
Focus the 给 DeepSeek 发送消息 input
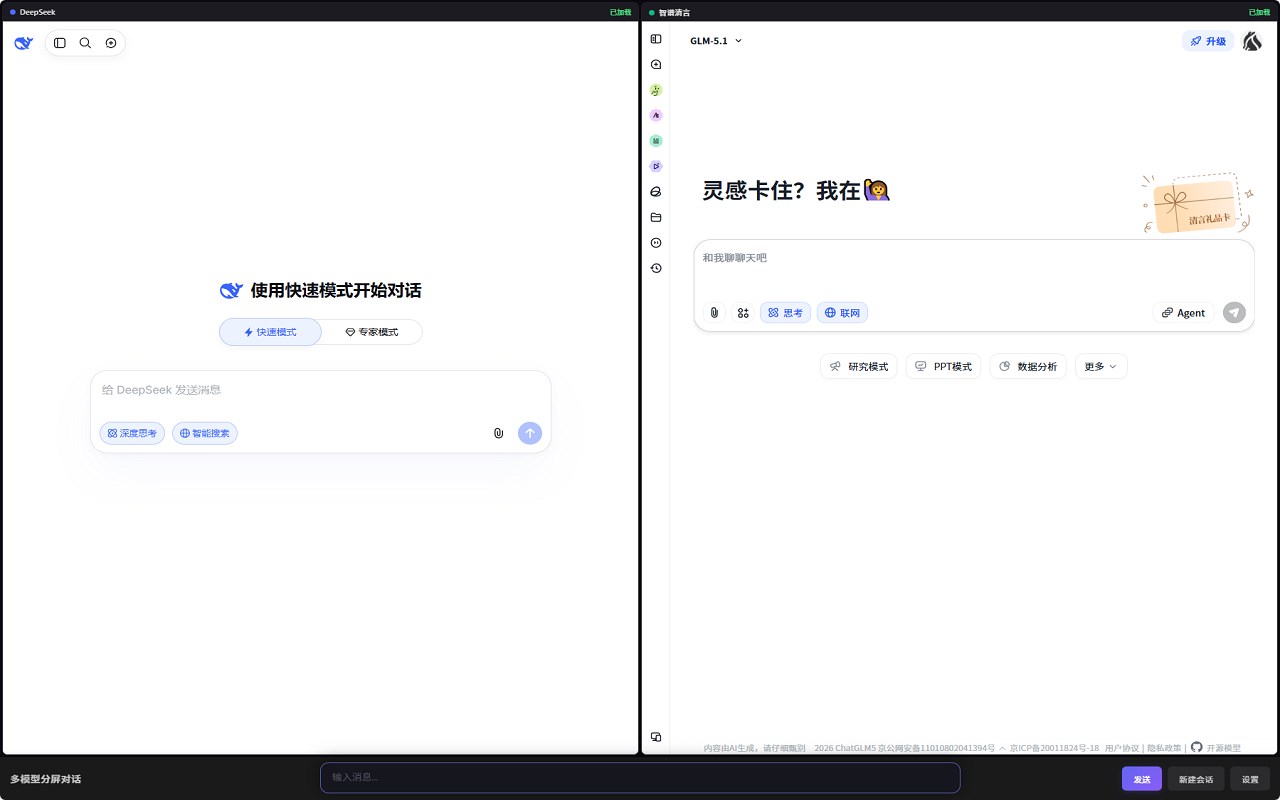coord(320,390)
